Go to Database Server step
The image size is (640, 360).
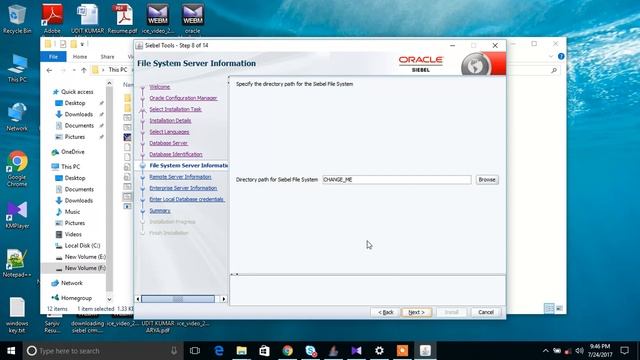[168, 143]
